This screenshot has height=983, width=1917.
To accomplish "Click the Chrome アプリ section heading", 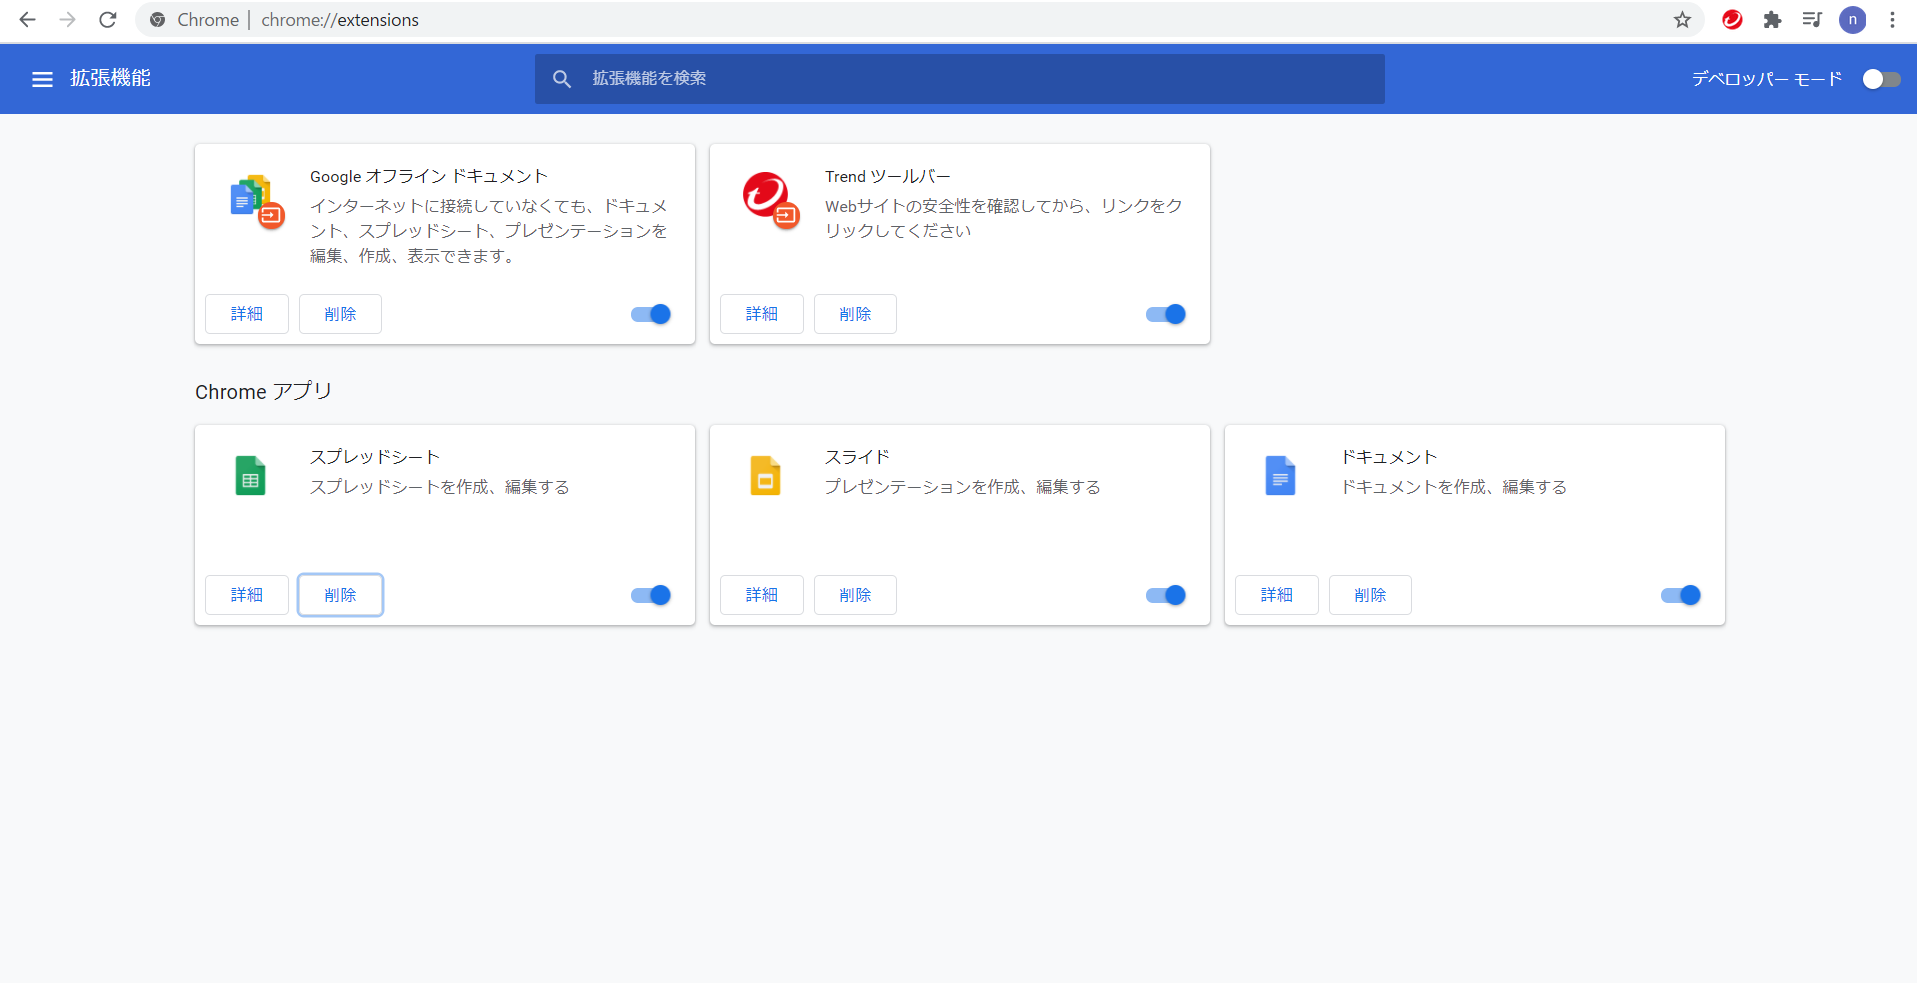I will 263,392.
